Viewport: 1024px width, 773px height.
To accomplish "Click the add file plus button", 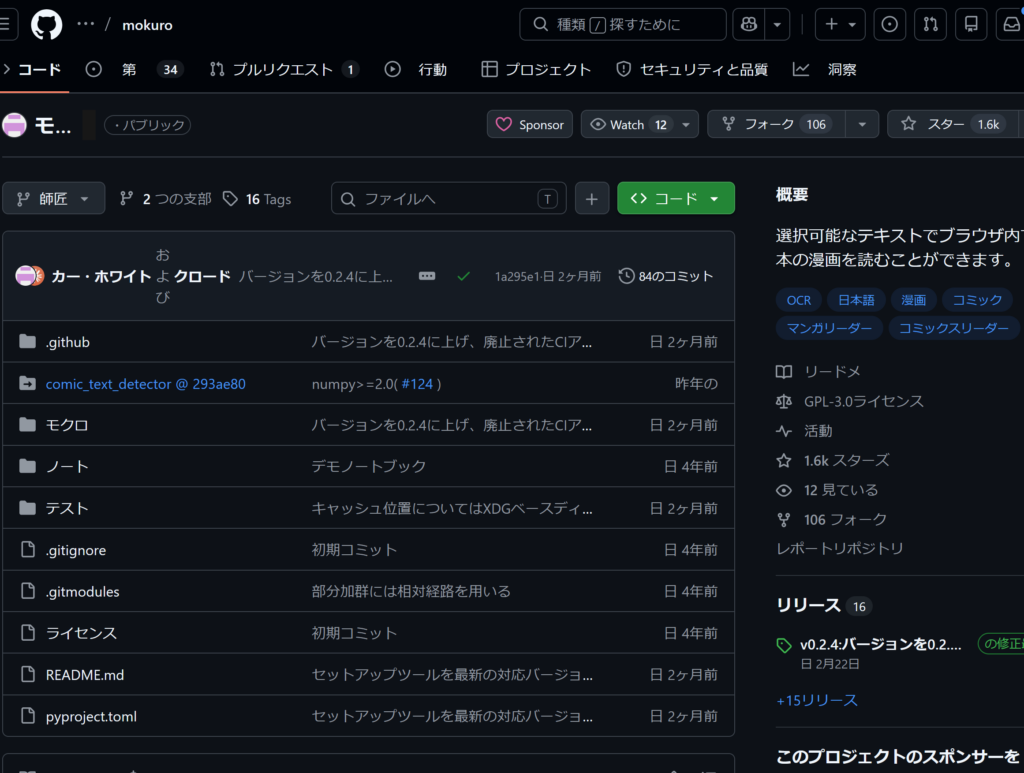I will 591,198.
